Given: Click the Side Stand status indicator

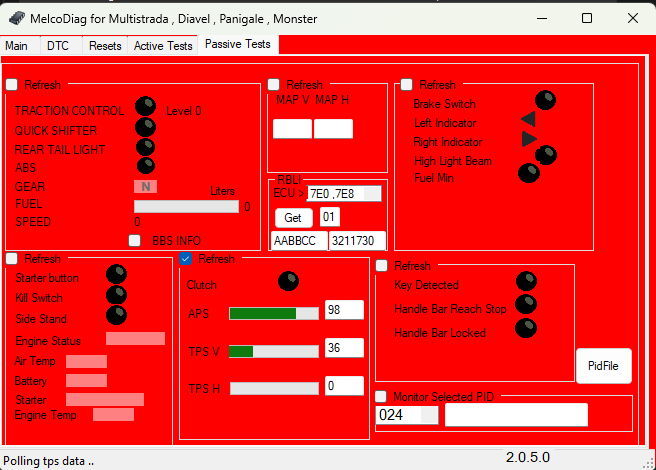Looking at the screenshot, I should coord(116,315).
